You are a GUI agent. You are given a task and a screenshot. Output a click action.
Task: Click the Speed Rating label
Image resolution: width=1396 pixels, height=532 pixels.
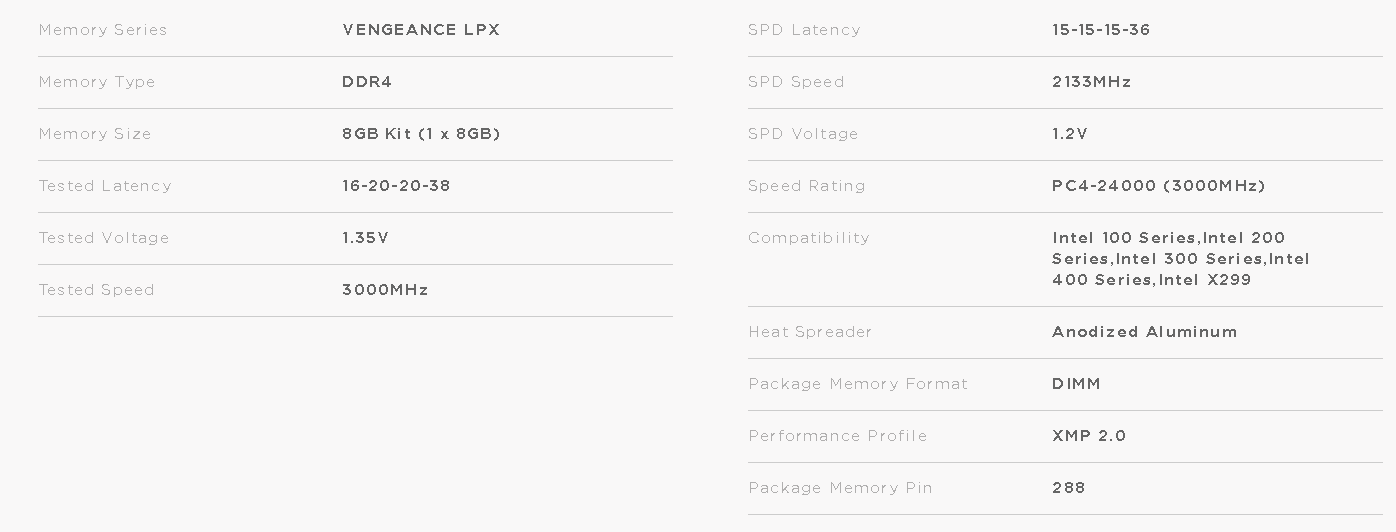click(x=807, y=186)
